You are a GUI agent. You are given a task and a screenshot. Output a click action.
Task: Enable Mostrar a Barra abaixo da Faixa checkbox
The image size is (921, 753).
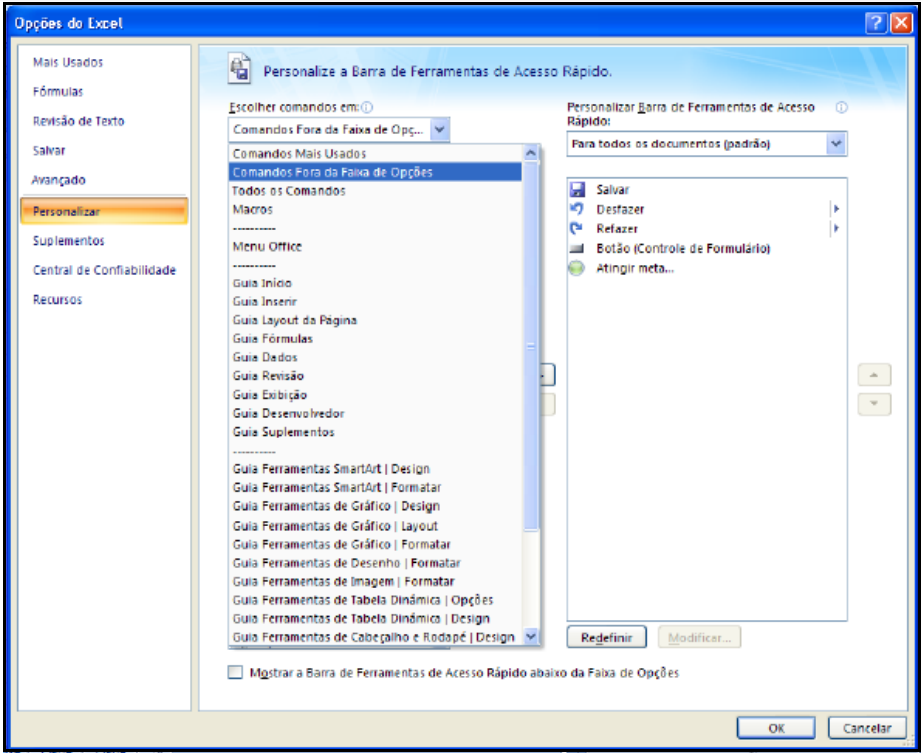coord(235,674)
